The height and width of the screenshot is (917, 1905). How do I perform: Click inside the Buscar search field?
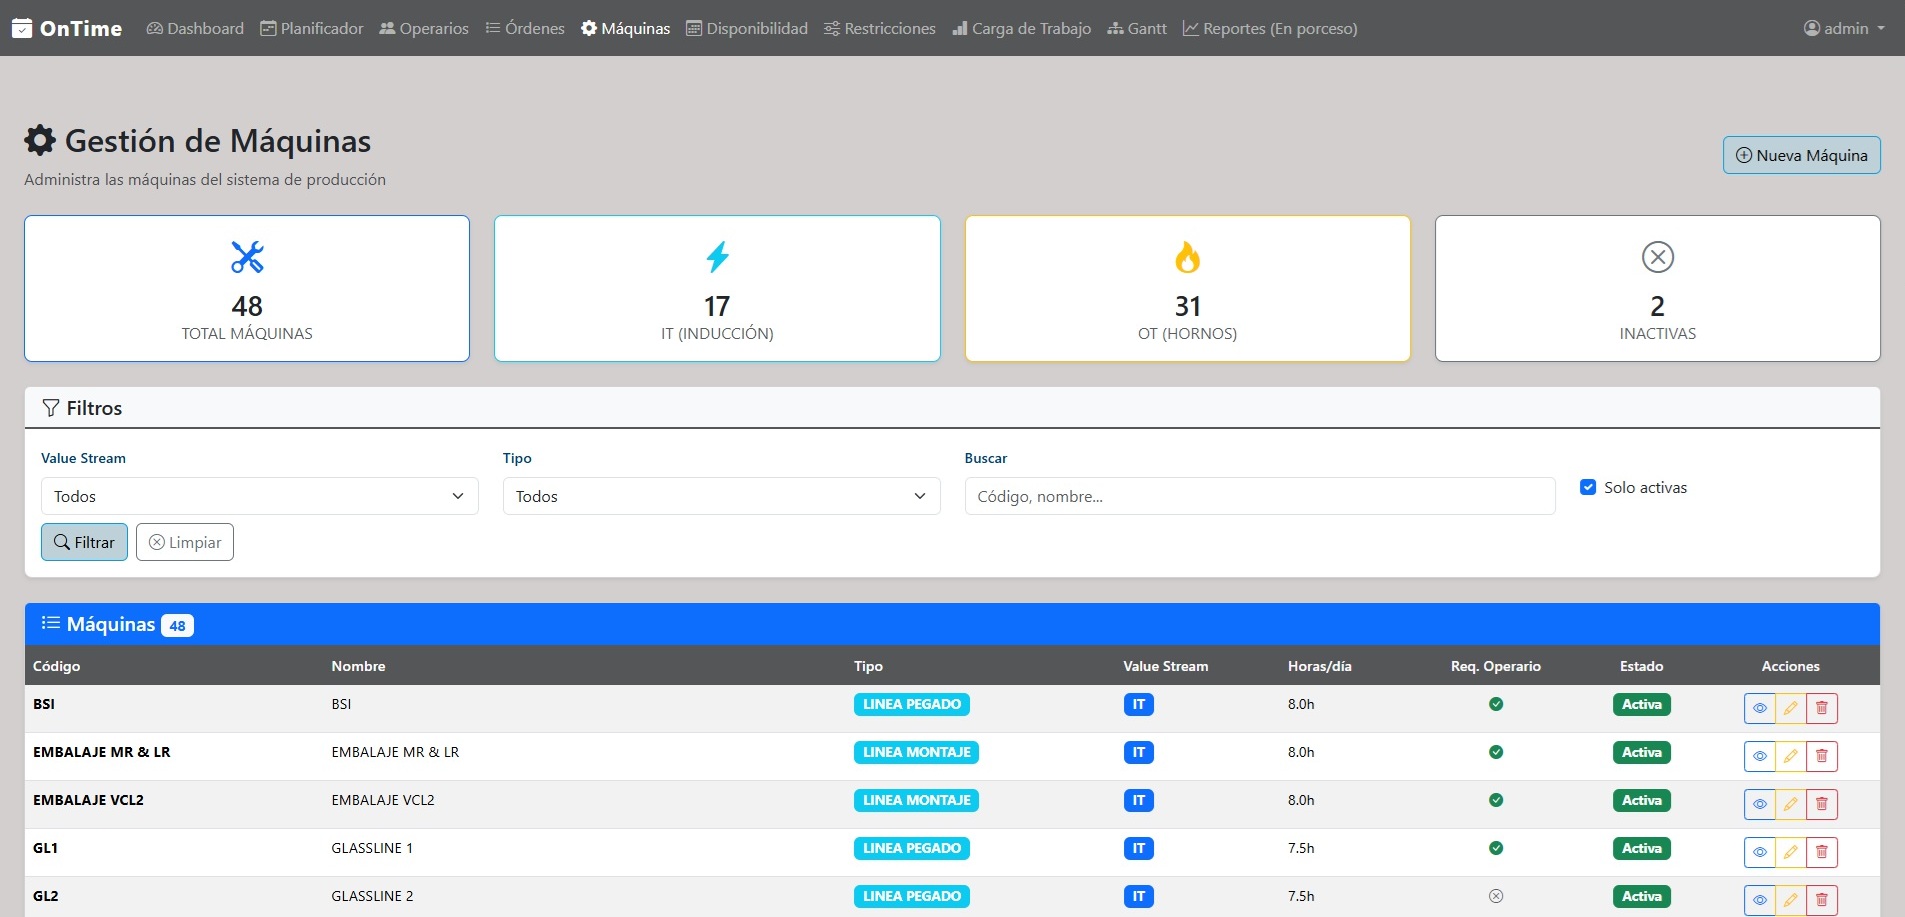point(1258,495)
